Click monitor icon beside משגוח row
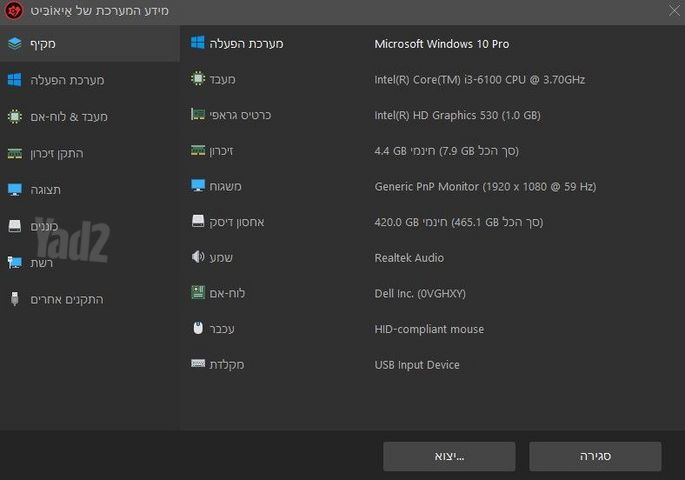The image size is (685, 480). (x=198, y=186)
